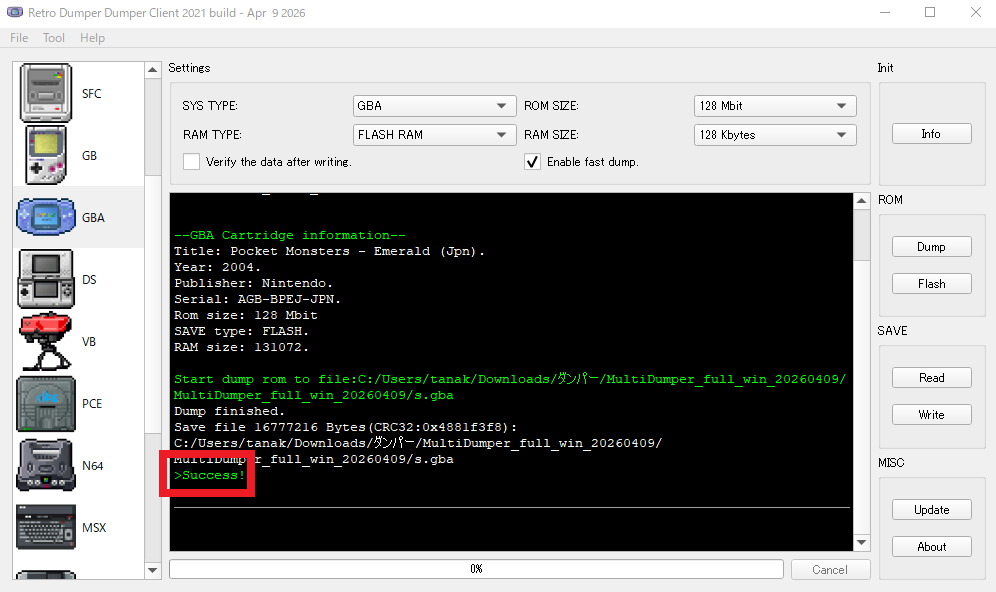The height and width of the screenshot is (592, 996).
Task: Select the MSX computer icon
Action: click(x=46, y=527)
